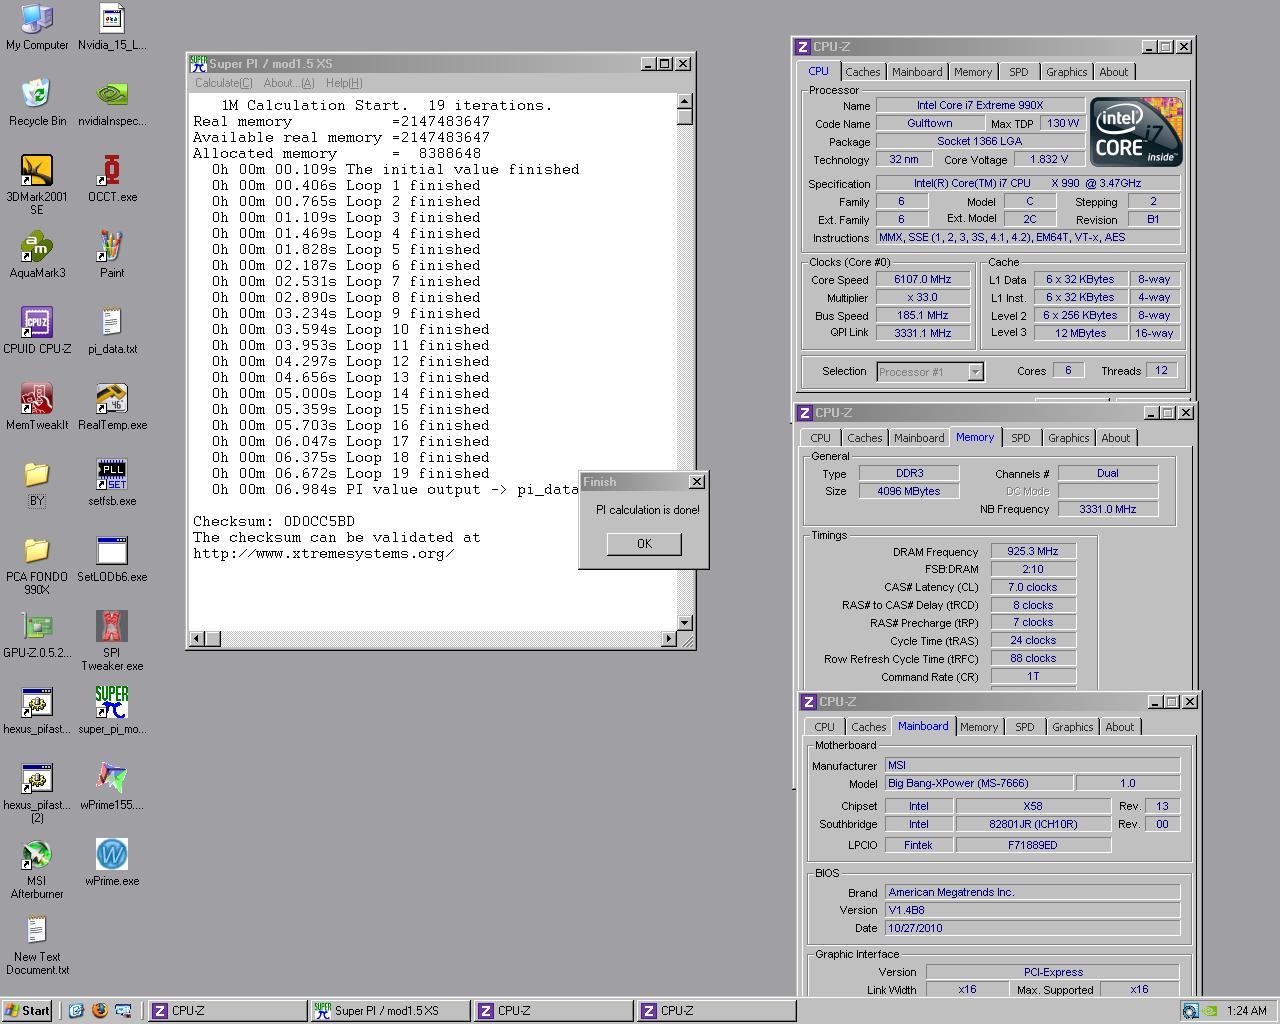The height and width of the screenshot is (1024, 1280).
Task: Open first hexus_pifast shortcut
Action: pos(37,710)
